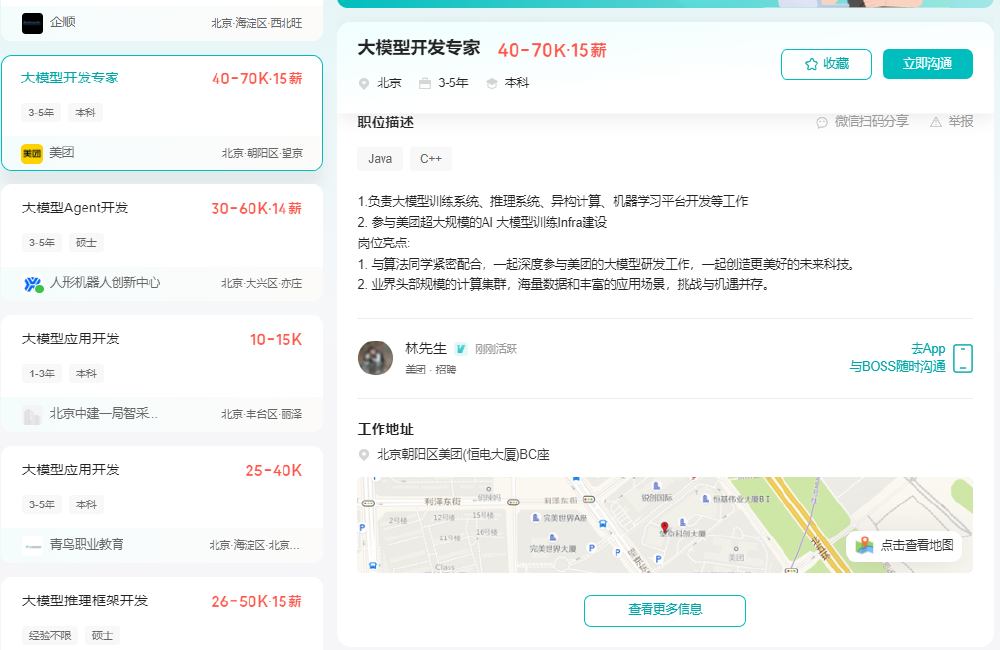Screen dimensions: 1000x650
Task: Click the 企顺 company logo
Action: click(32, 22)
